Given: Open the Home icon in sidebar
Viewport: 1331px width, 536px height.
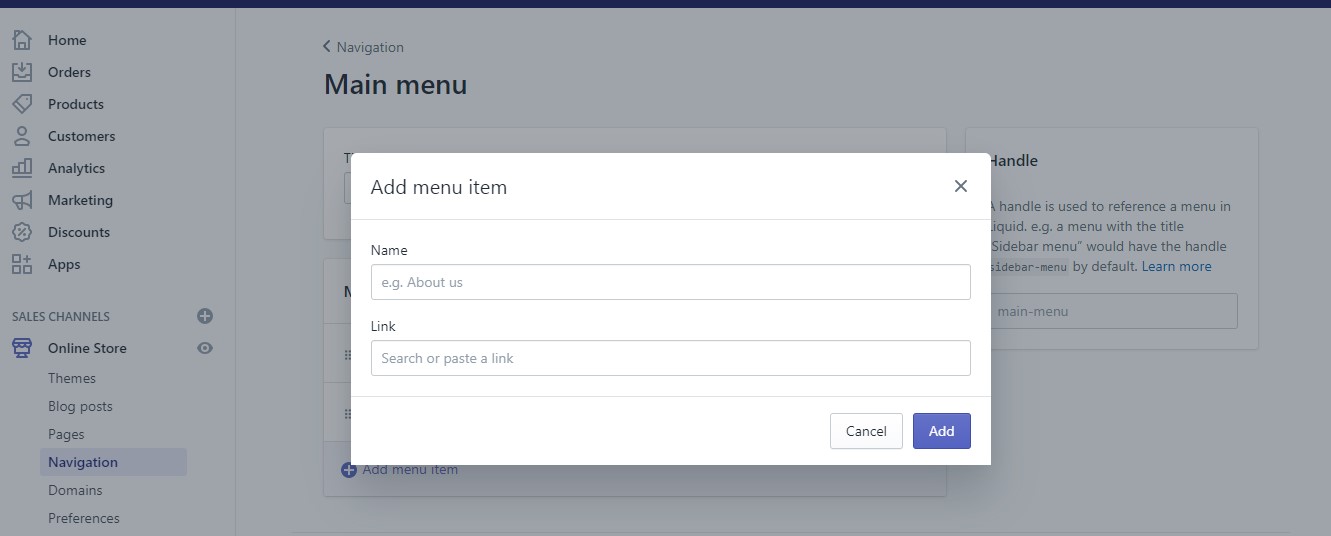Looking at the screenshot, I should point(22,40).
